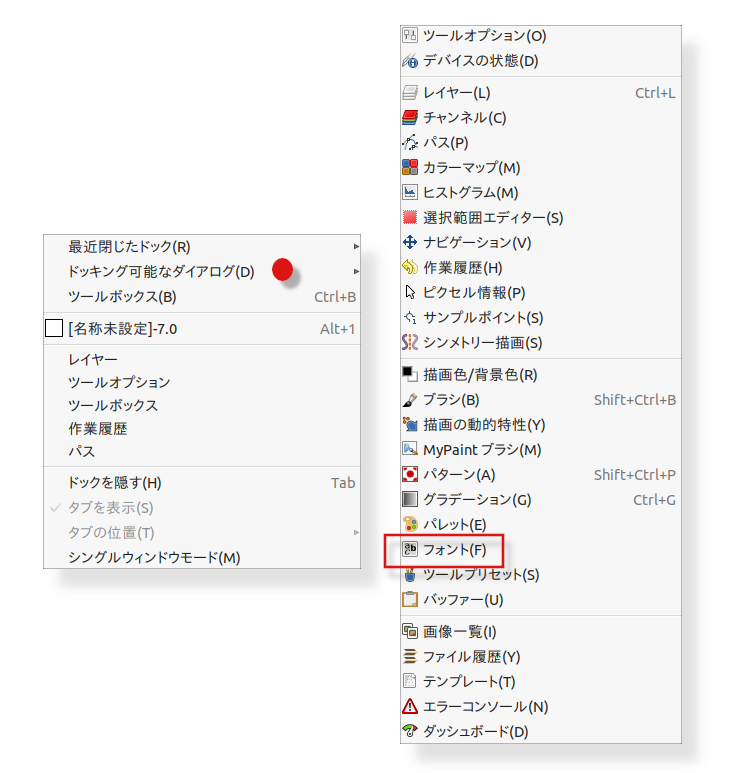
Task: Open the ツールボックス entry without shortcut
Action: (x=113, y=405)
